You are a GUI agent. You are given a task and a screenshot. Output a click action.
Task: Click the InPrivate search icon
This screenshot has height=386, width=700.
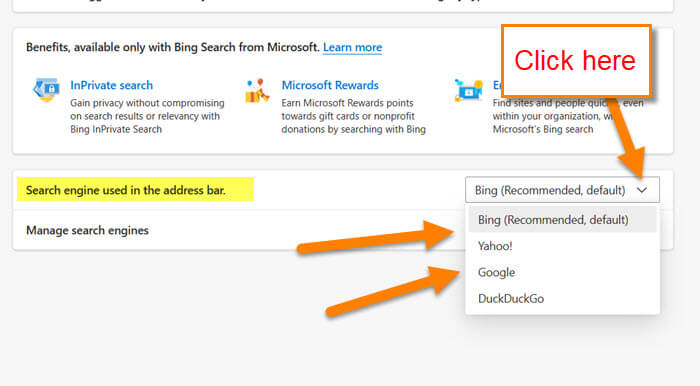tap(46, 89)
